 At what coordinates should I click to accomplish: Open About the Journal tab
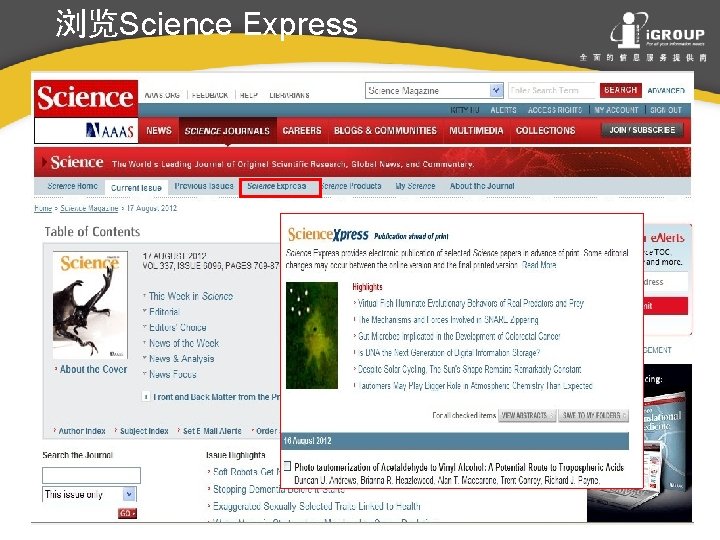(482, 186)
